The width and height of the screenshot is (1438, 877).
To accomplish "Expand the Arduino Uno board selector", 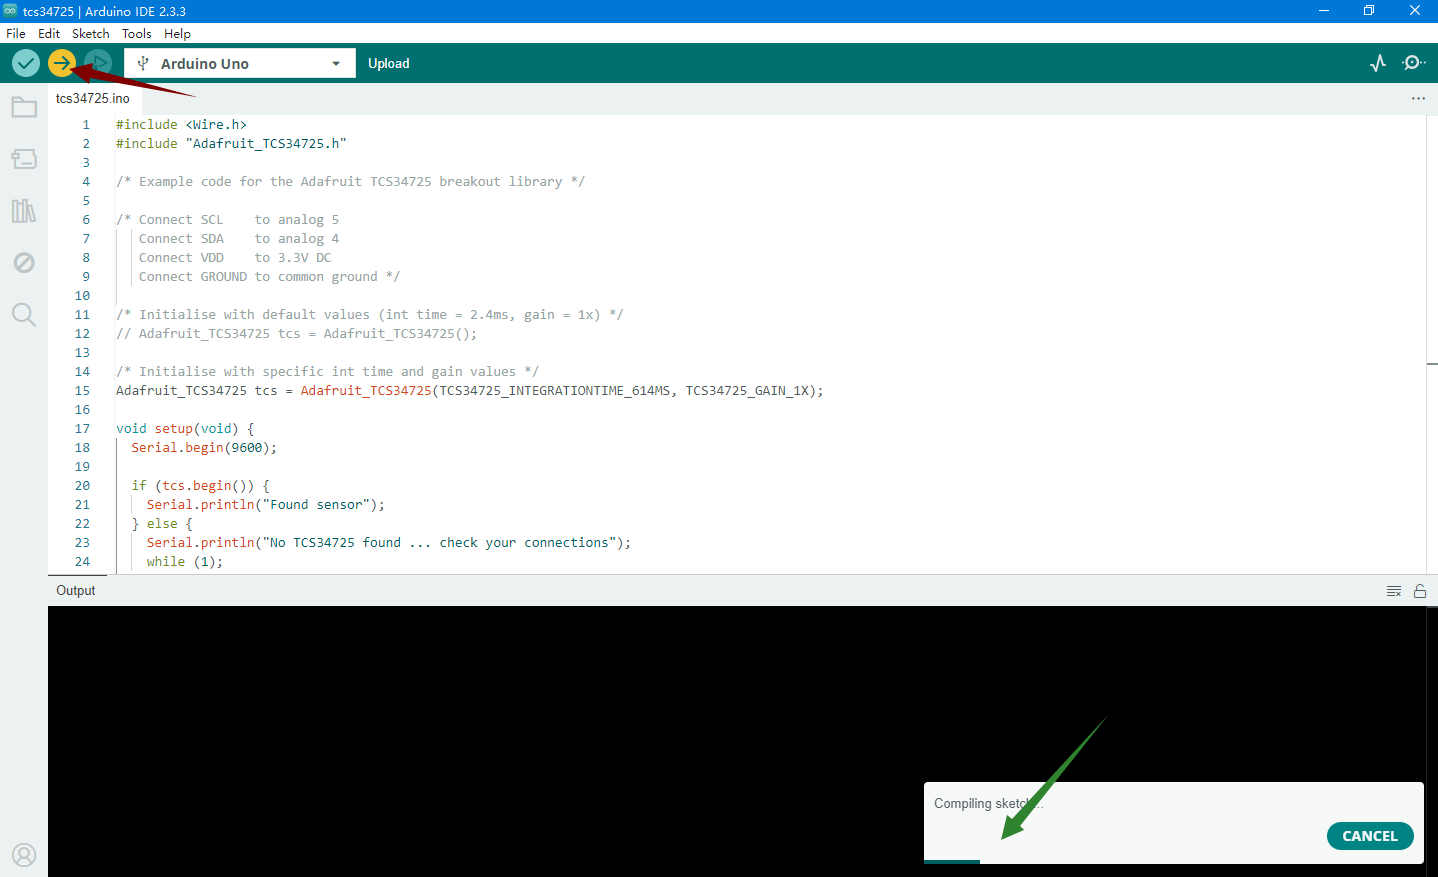I will point(240,63).
